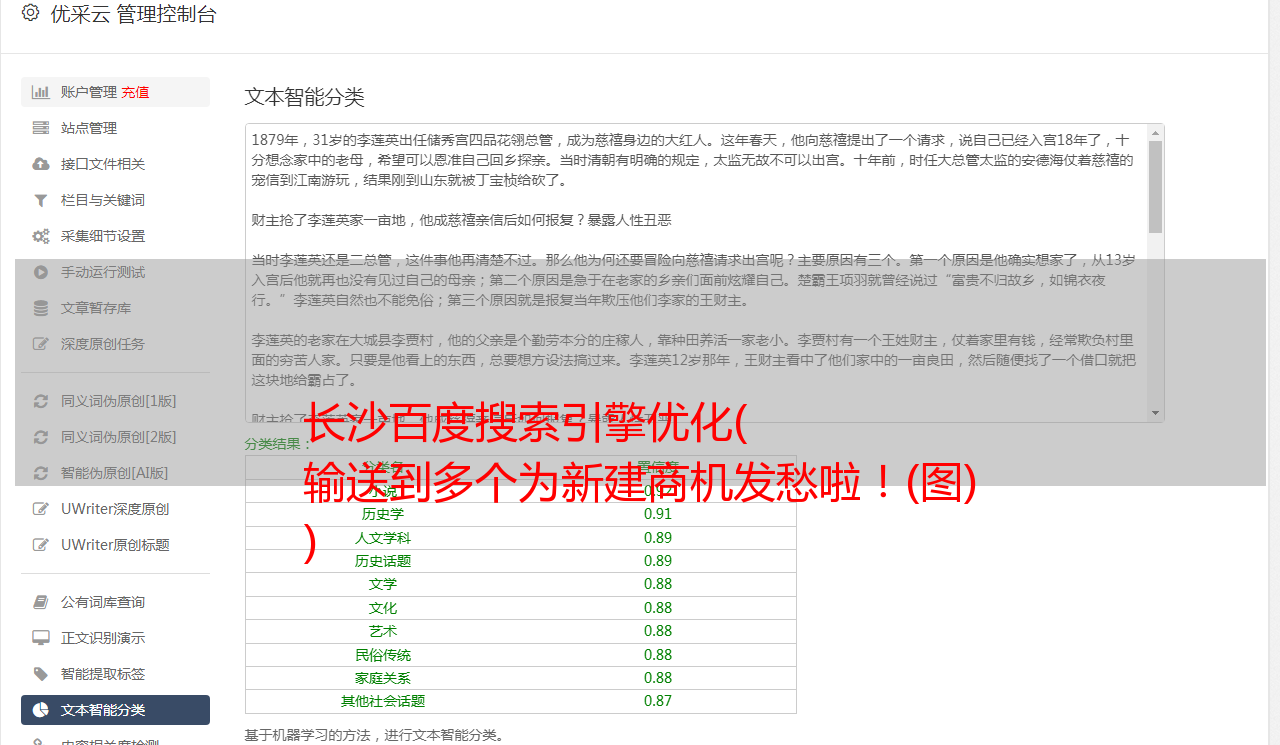The height and width of the screenshot is (745, 1280).
Task: Go to 站点管理 in the sidebar
Action: pyautogui.click(x=115, y=128)
